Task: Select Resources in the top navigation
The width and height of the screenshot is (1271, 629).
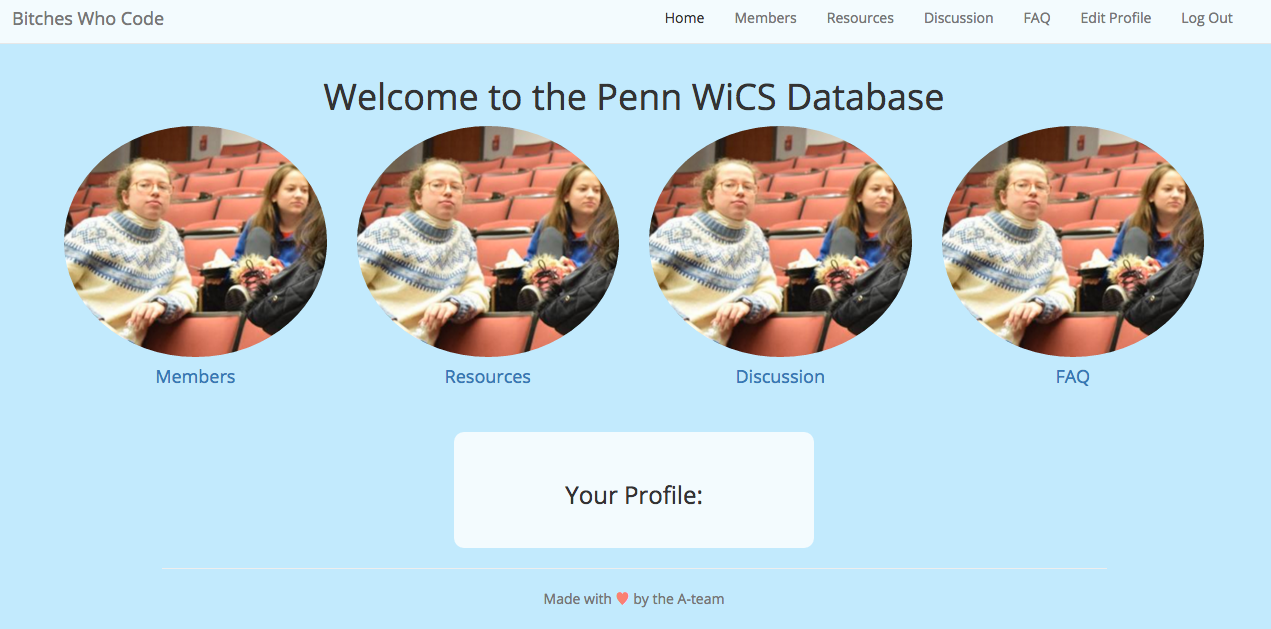Action: coord(860,18)
